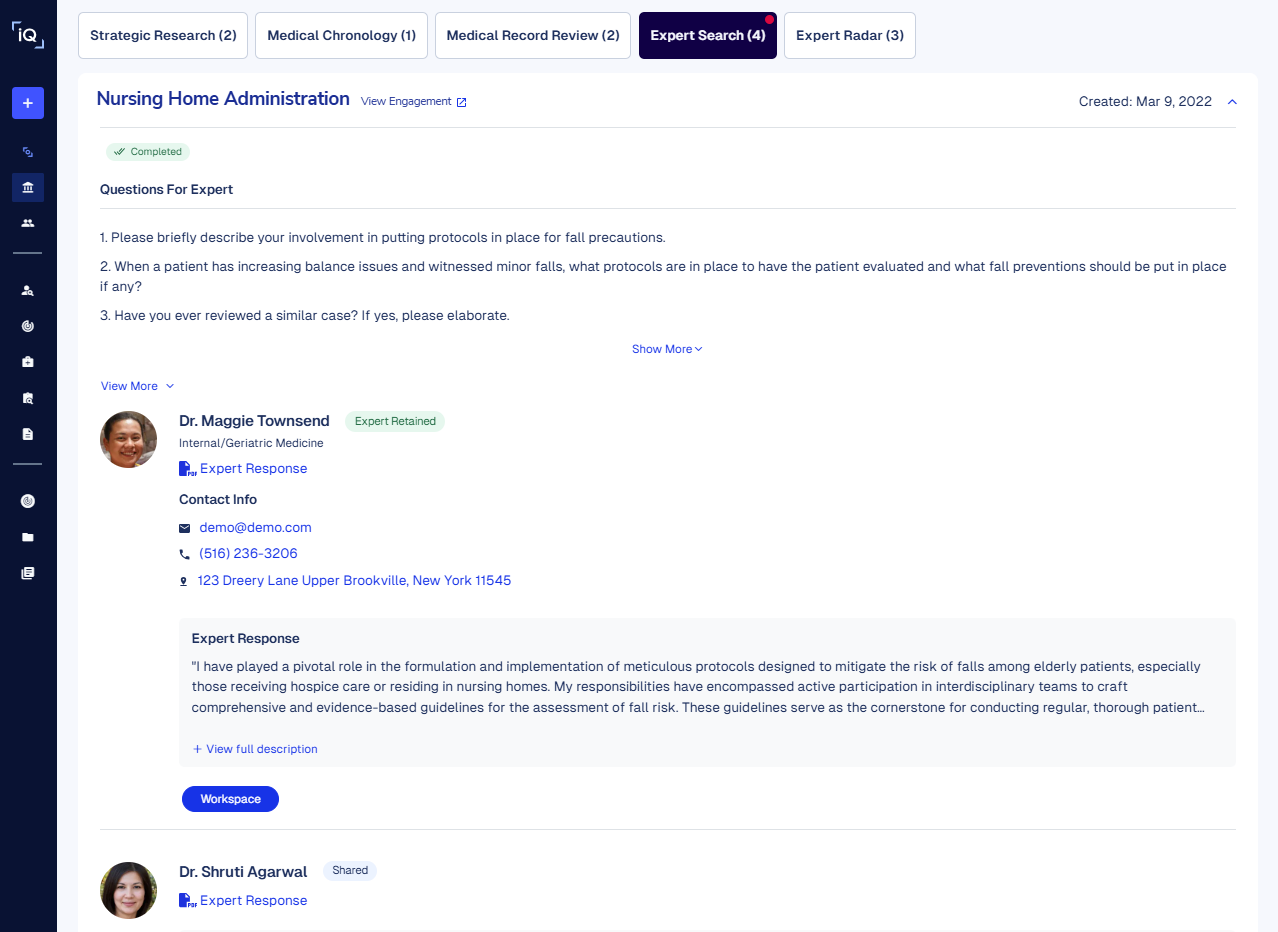Image resolution: width=1278 pixels, height=932 pixels.
Task: Expand Show More under questions
Action: coord(667,349)
